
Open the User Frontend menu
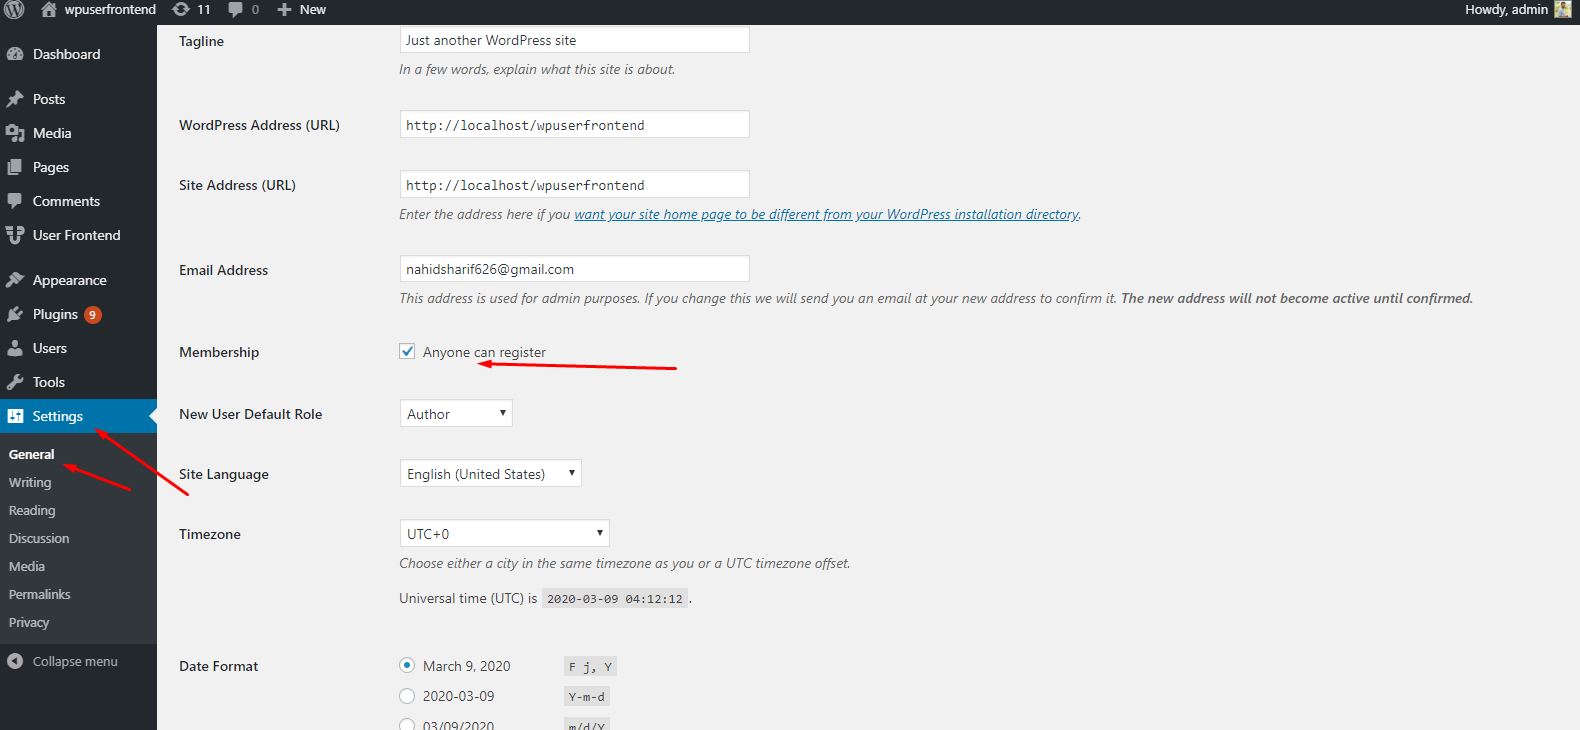click(76, 235)
